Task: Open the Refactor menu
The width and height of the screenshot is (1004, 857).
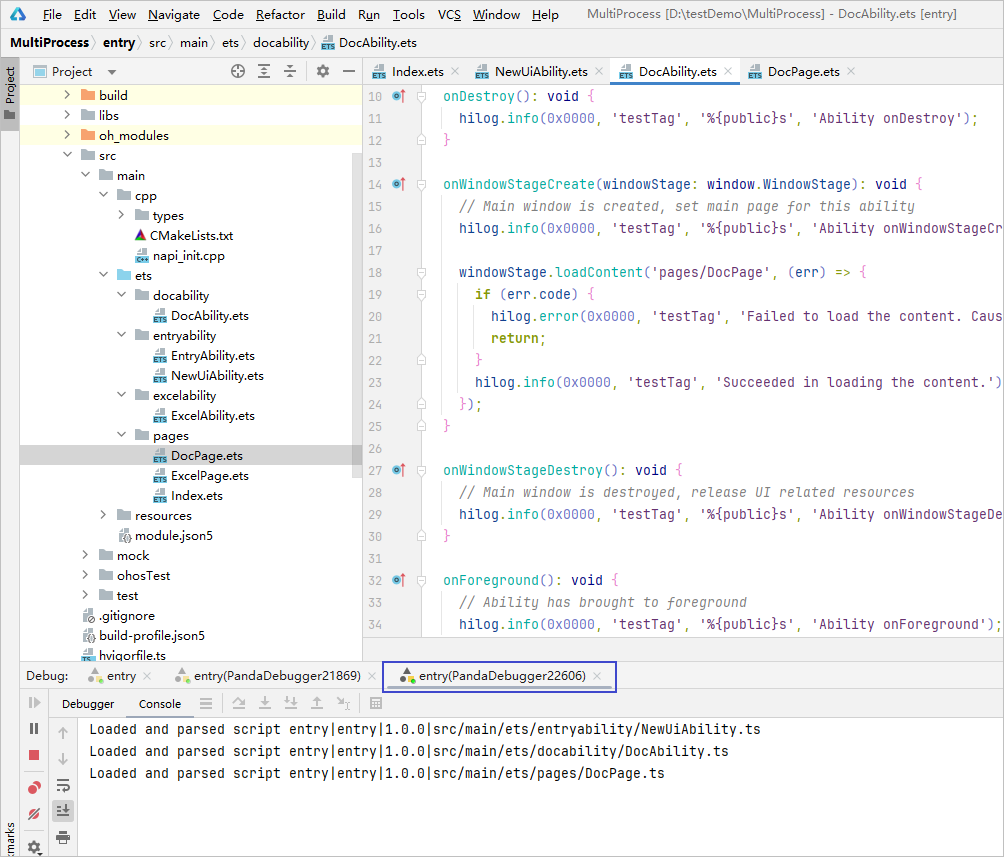Action: tap(280, 15)
